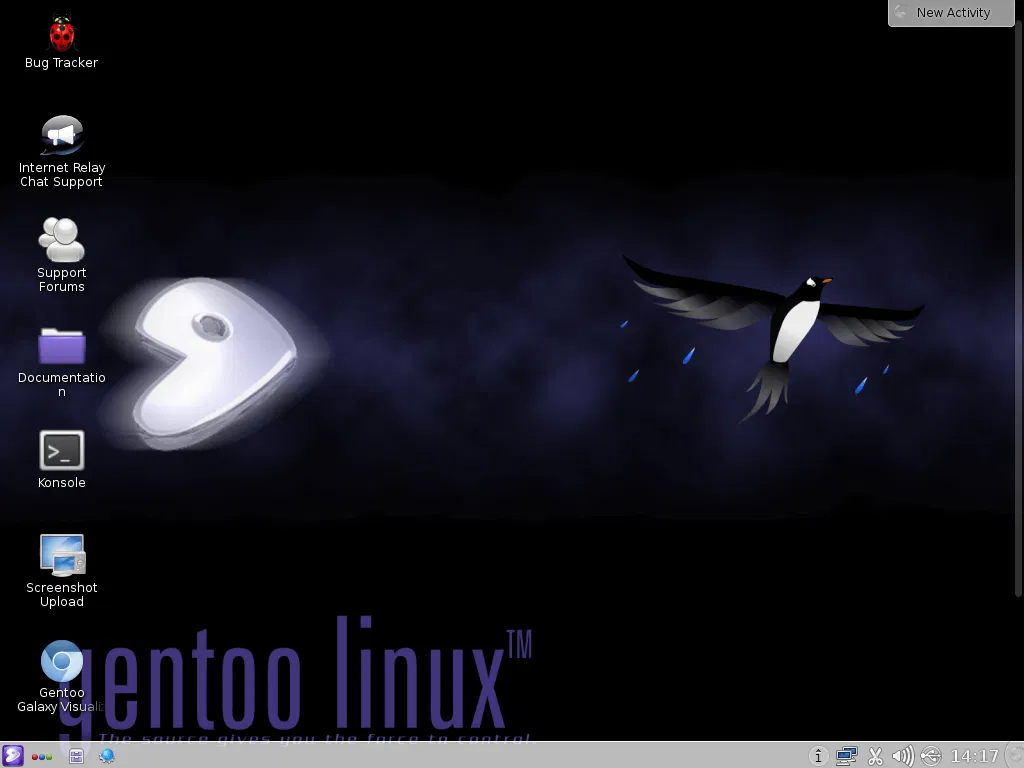Viewport: 1024px width, 768px height.
Task: Launch Internet Relay Chat Support shortcut
Action: point(61,135)
